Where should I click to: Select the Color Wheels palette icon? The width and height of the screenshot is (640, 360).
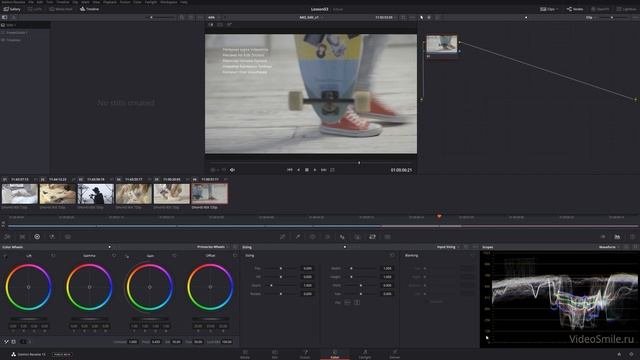pos(37,237)
